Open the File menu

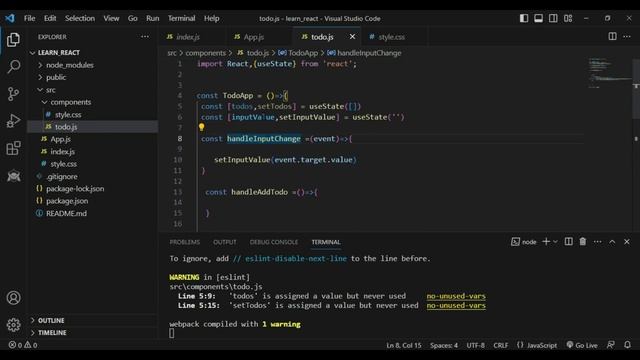[29, 18]
